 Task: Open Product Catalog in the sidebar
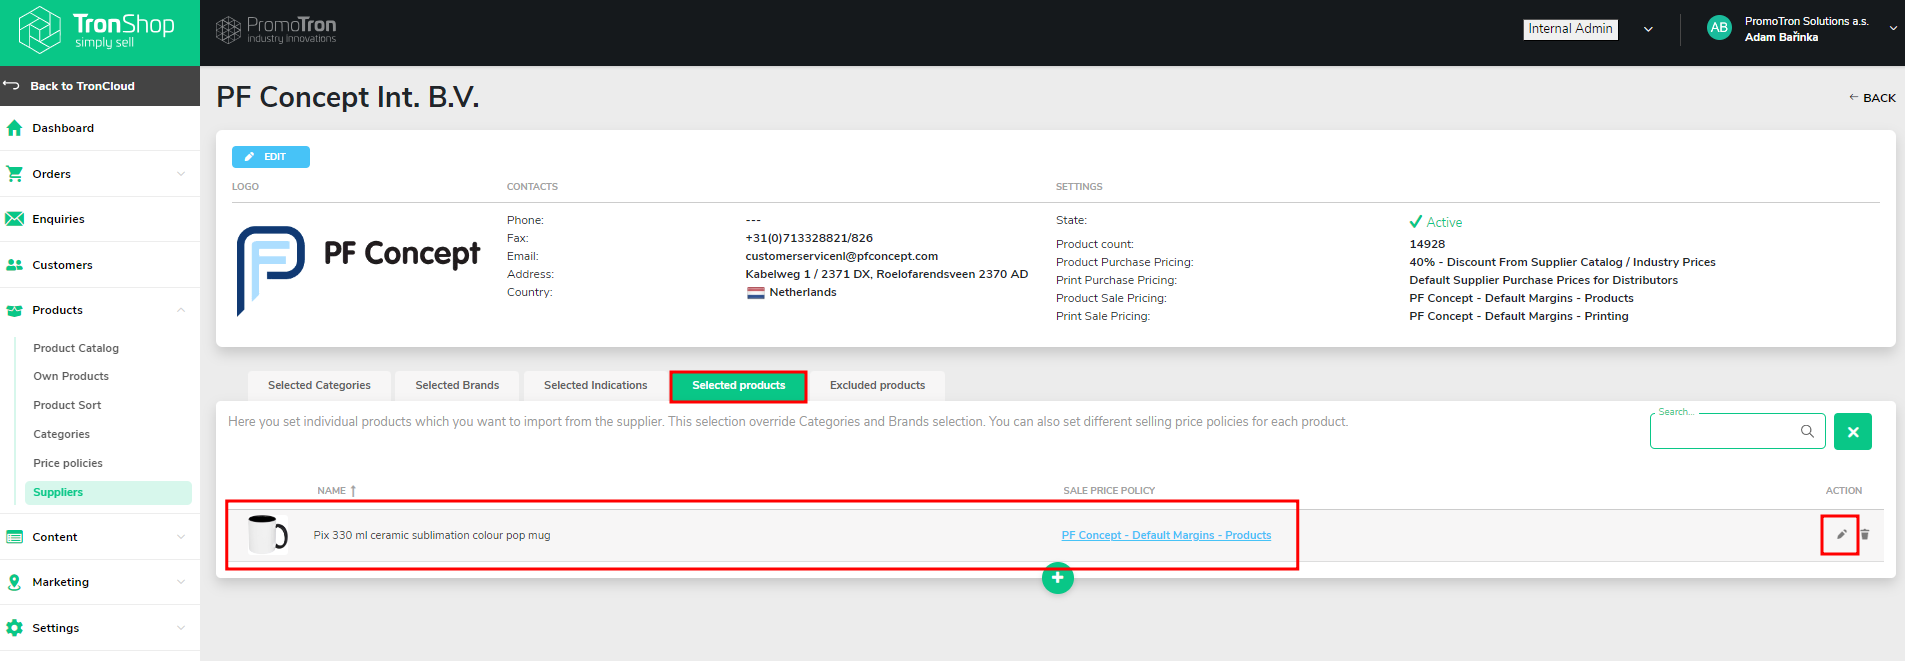click(76, 348)
